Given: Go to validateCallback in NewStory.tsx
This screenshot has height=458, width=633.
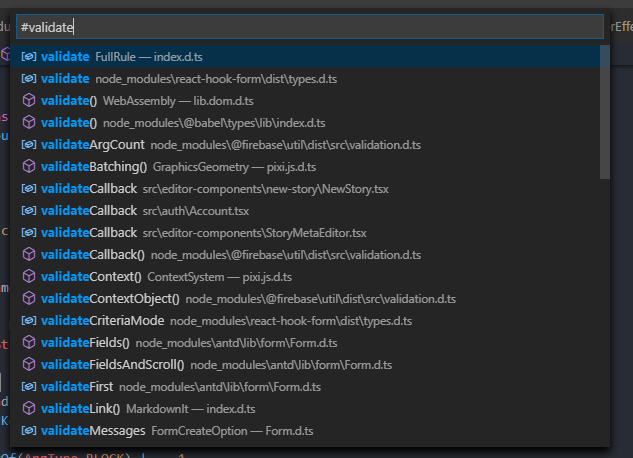Looking at the screenshot, I should coord(305,188).
